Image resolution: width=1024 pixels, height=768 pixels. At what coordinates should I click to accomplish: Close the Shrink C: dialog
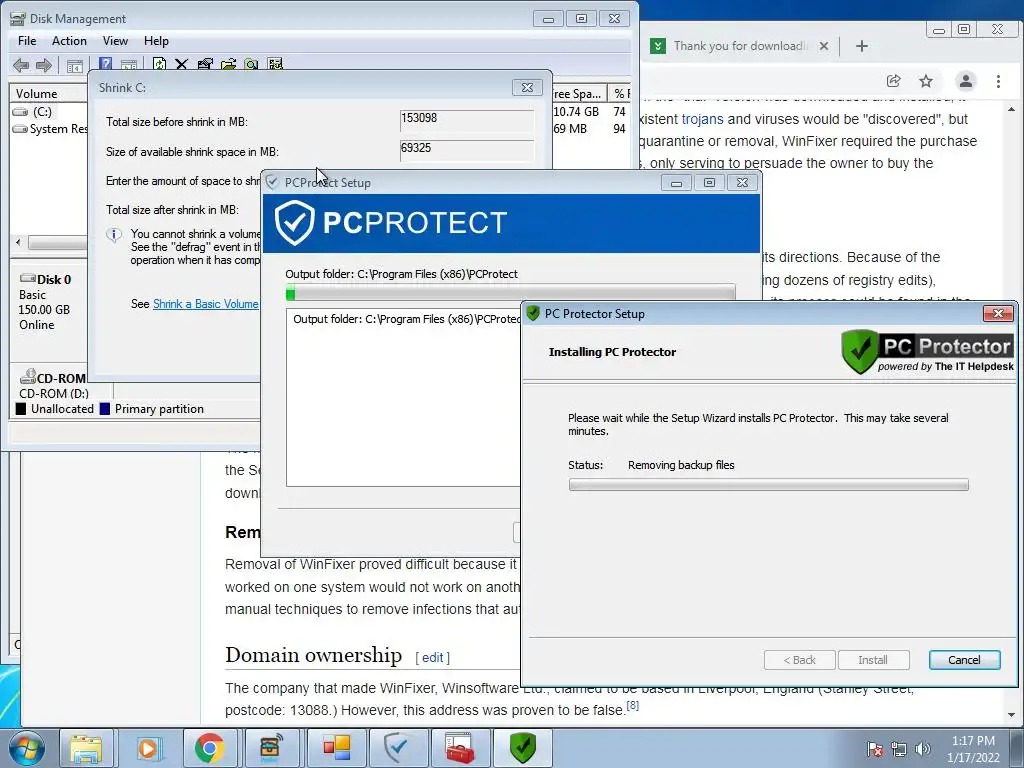[x=527, y=88]
